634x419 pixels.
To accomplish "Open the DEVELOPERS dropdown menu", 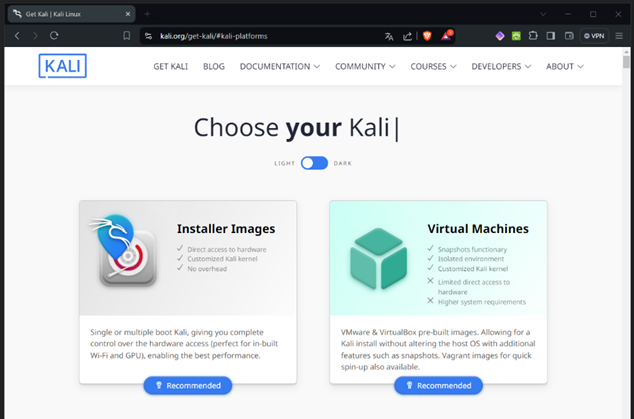I will tap(502, 66).
